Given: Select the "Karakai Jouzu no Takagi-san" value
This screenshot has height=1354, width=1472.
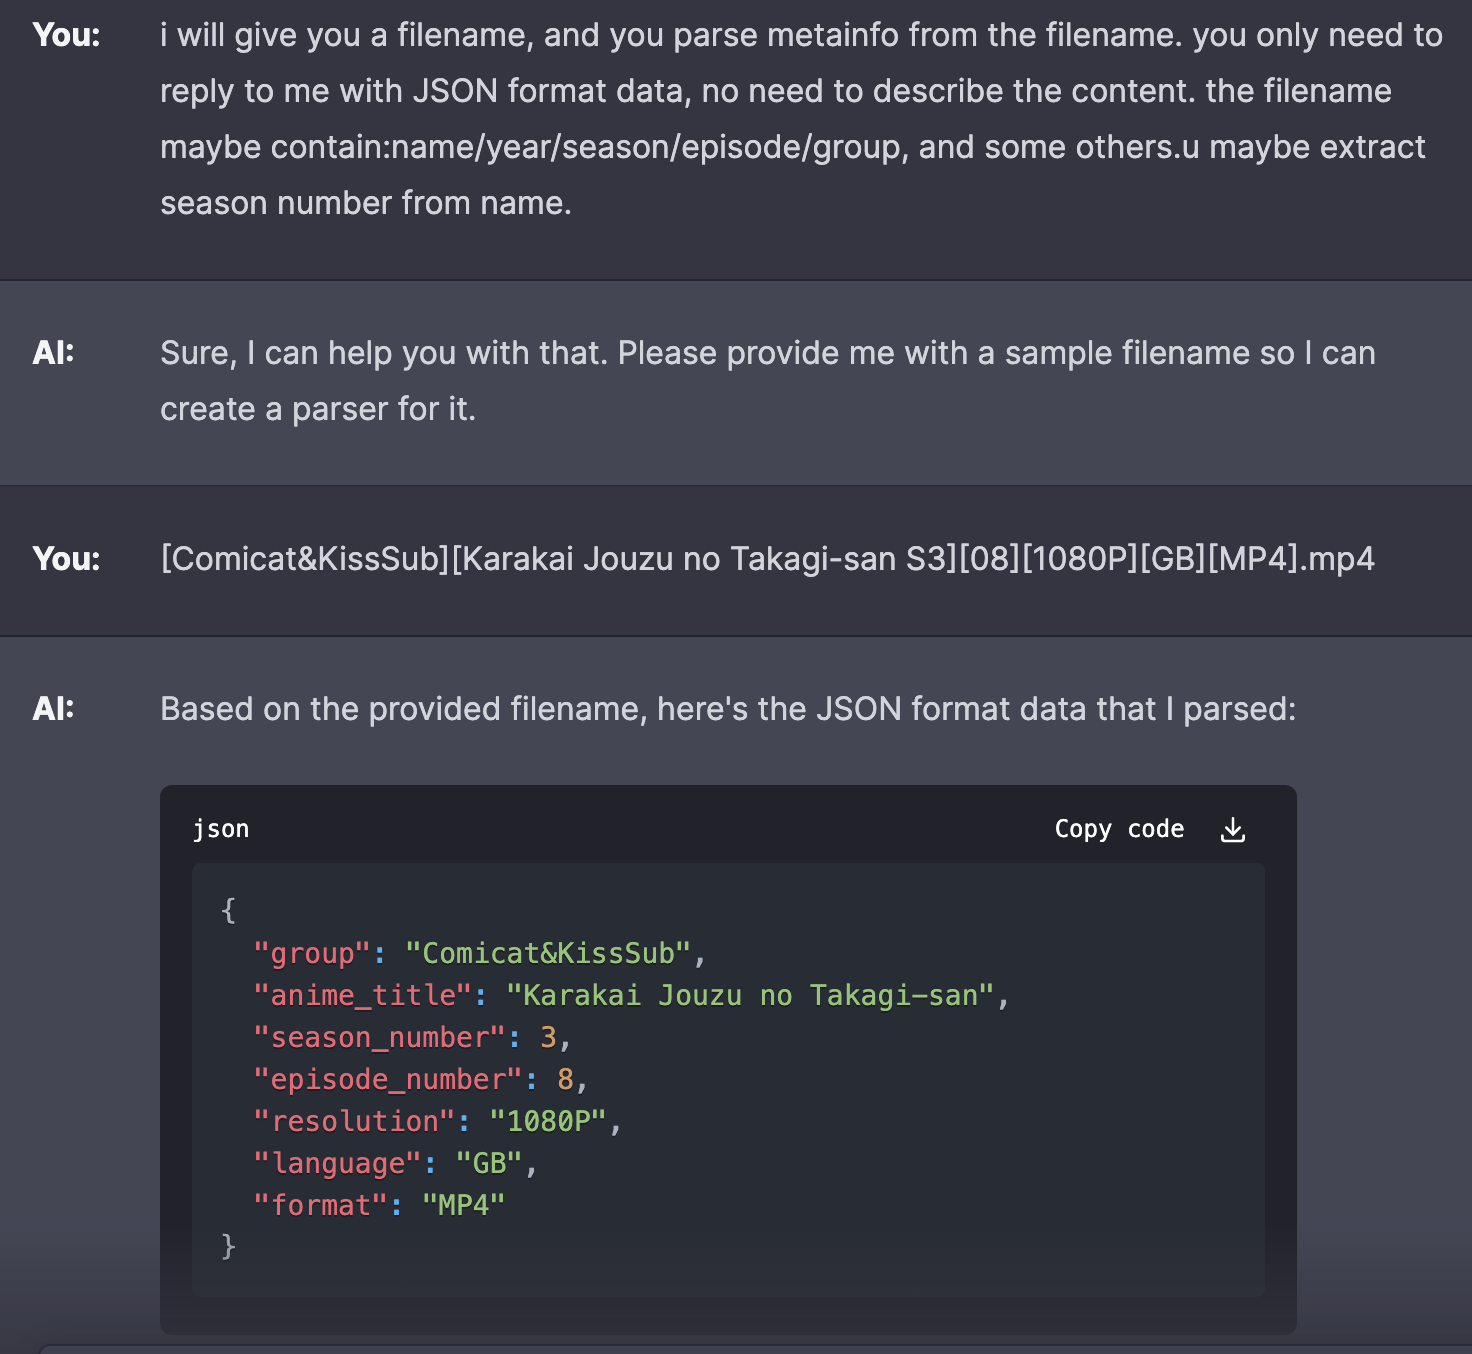Looking at the screenshot, I should [750, 995].
